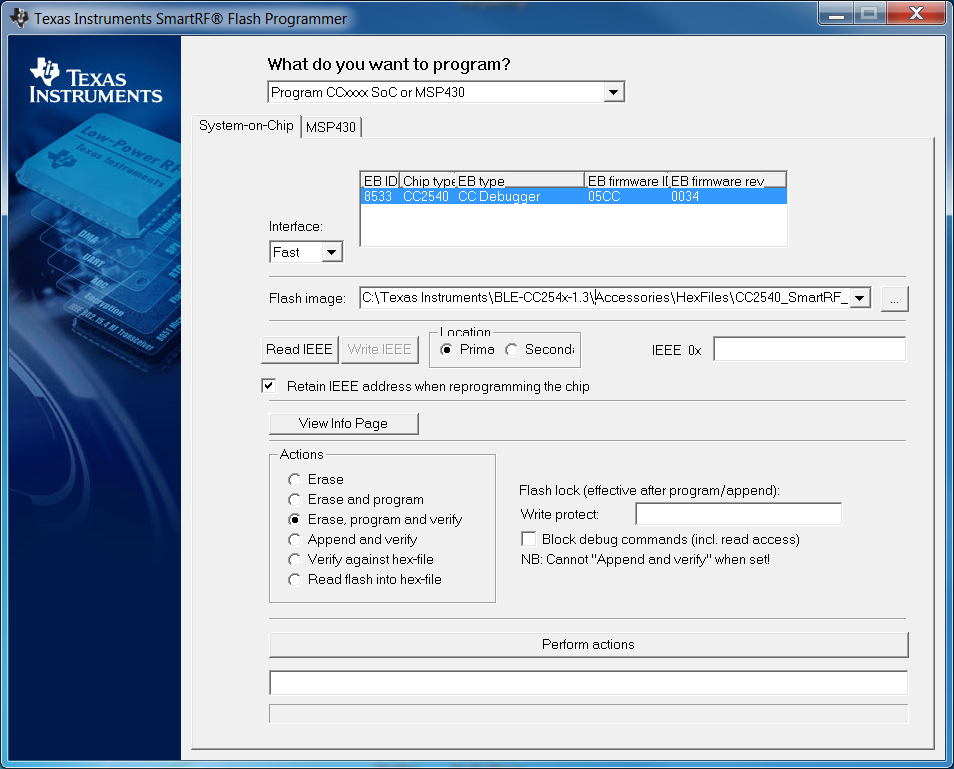Click the EB ID column header
This screenshot has height=769, width=954.
380,181
